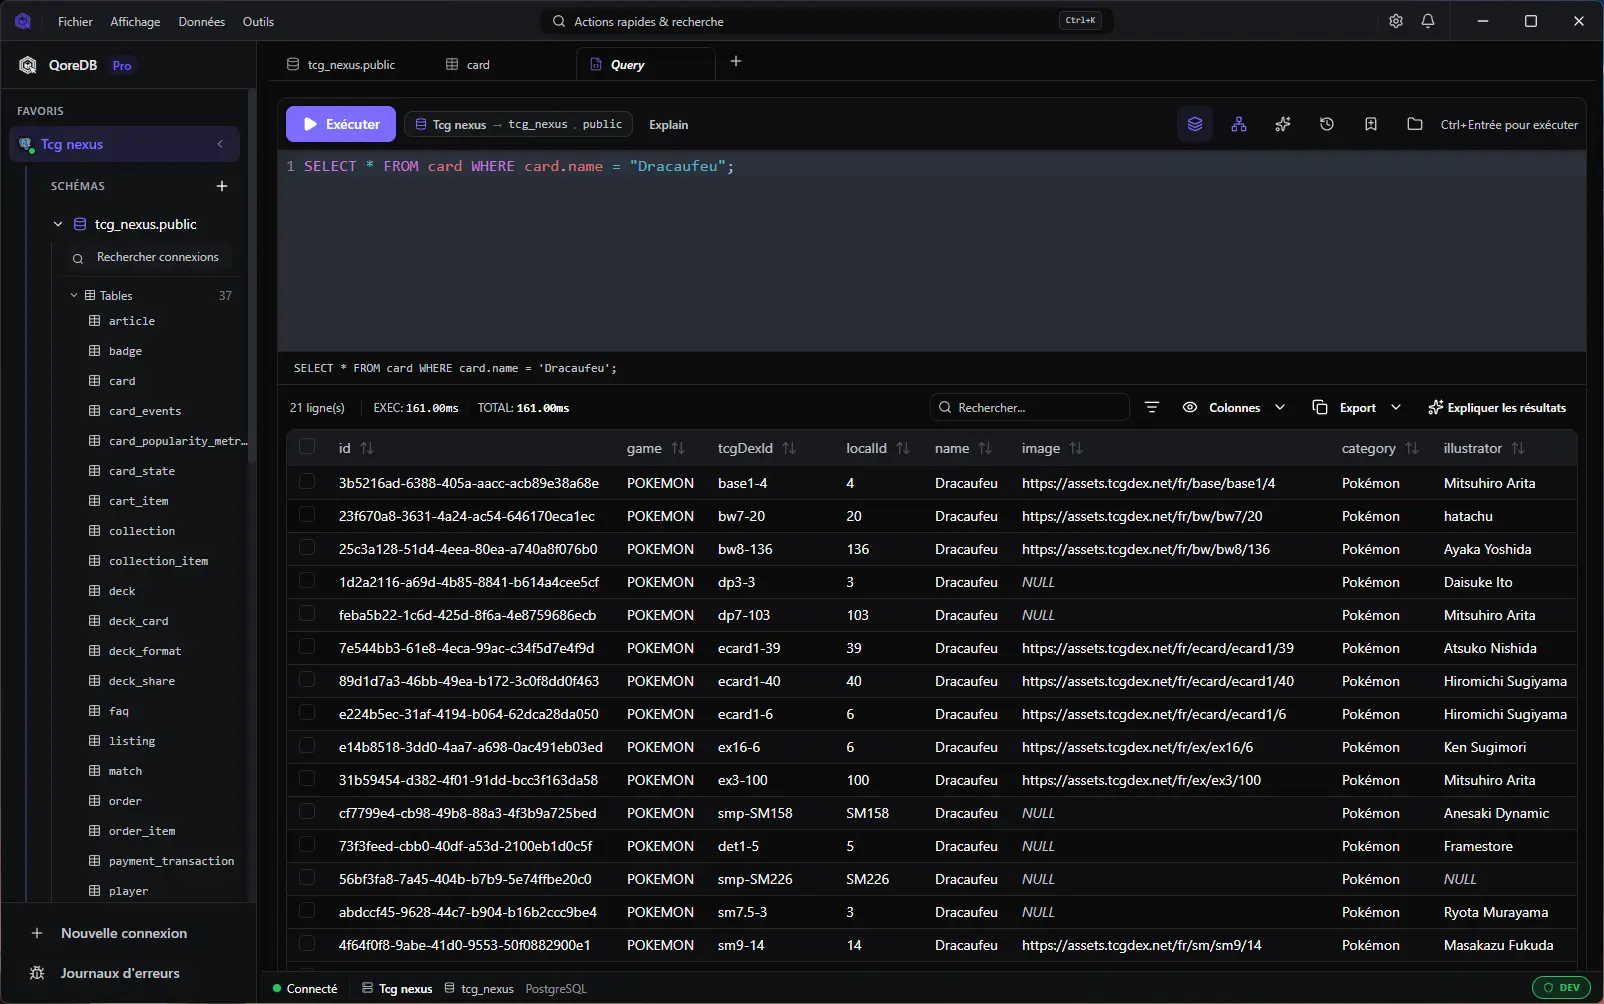Open the article table
The image size is (1604, 1004).
point(132,321)
